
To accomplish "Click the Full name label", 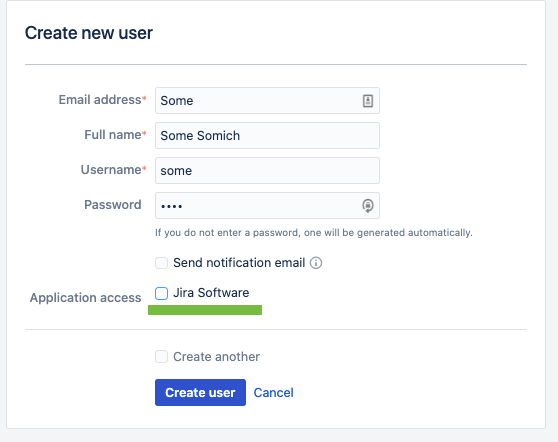I will [115, 135].
